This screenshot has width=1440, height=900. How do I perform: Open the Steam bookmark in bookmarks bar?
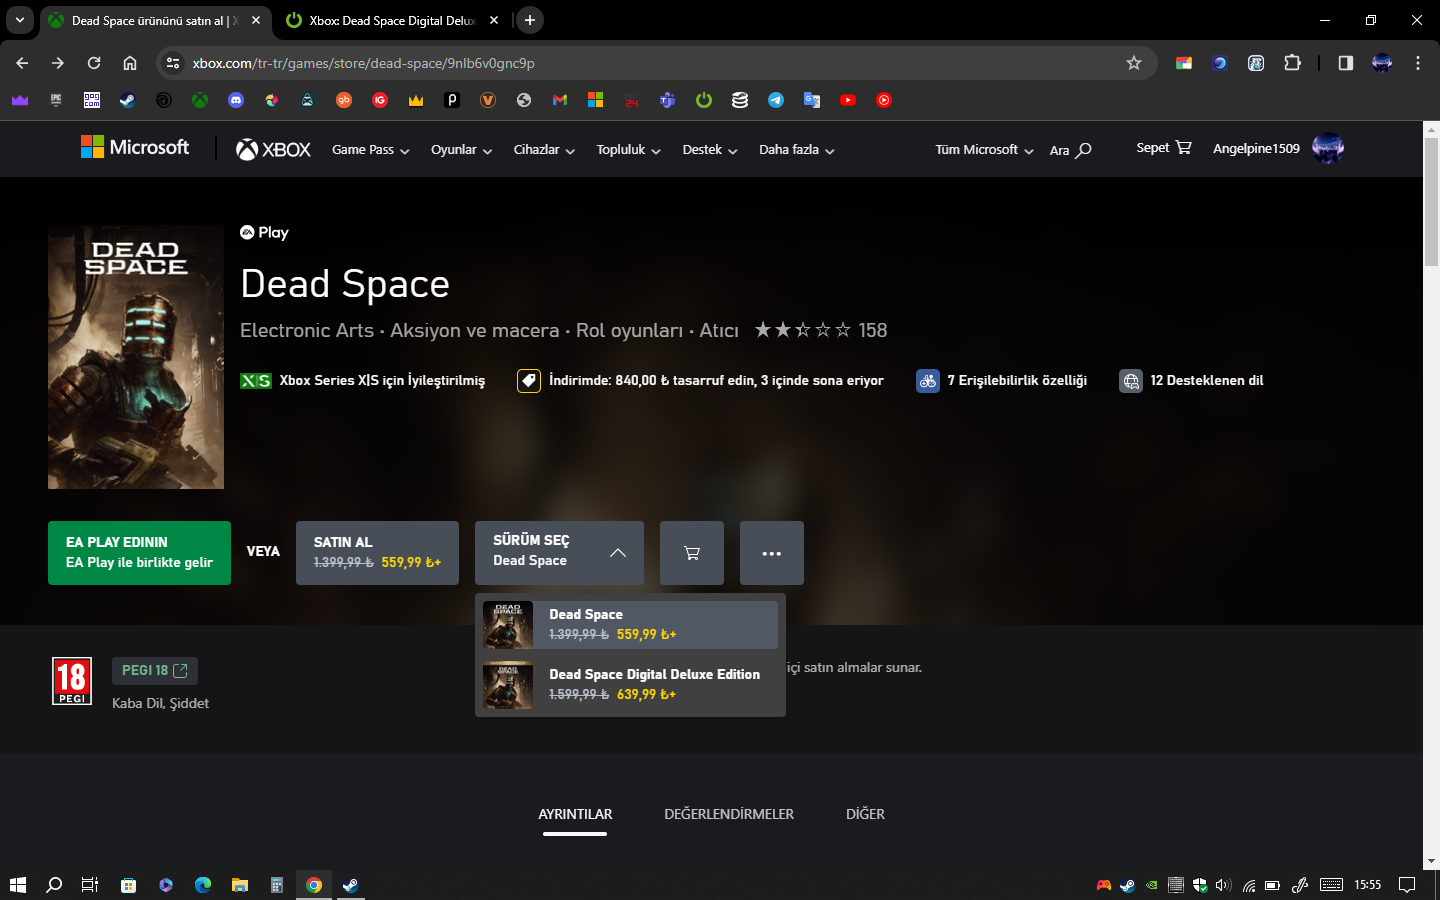[128, 100]
